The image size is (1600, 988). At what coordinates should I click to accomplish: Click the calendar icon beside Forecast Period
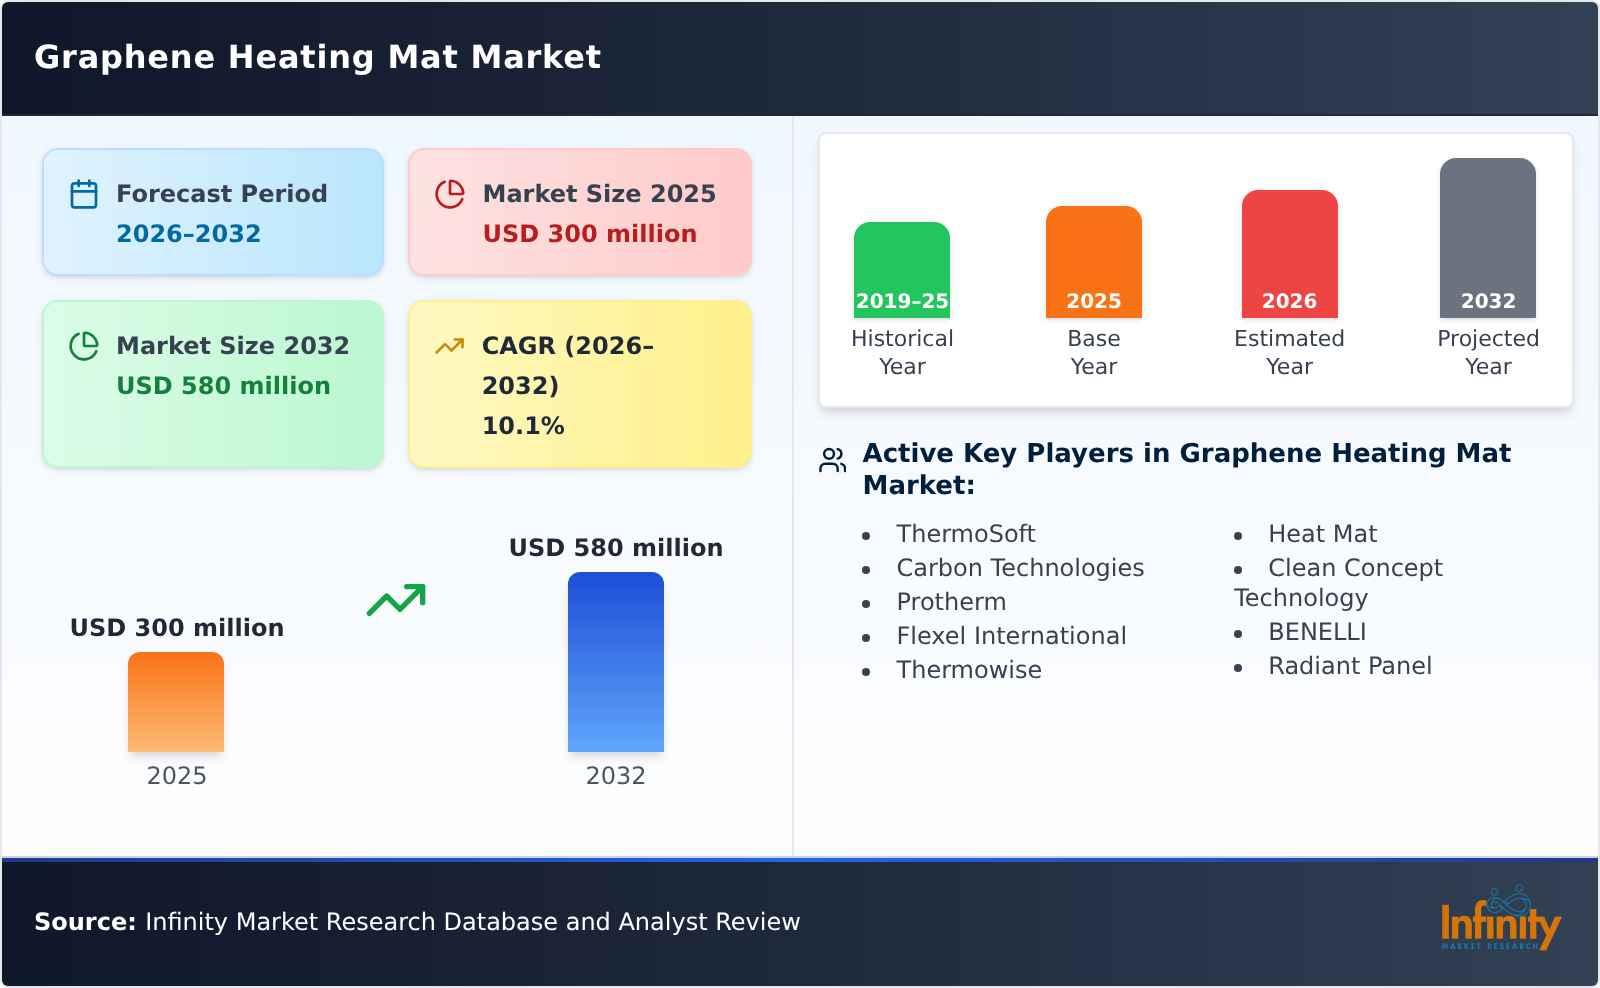point(85,192)
